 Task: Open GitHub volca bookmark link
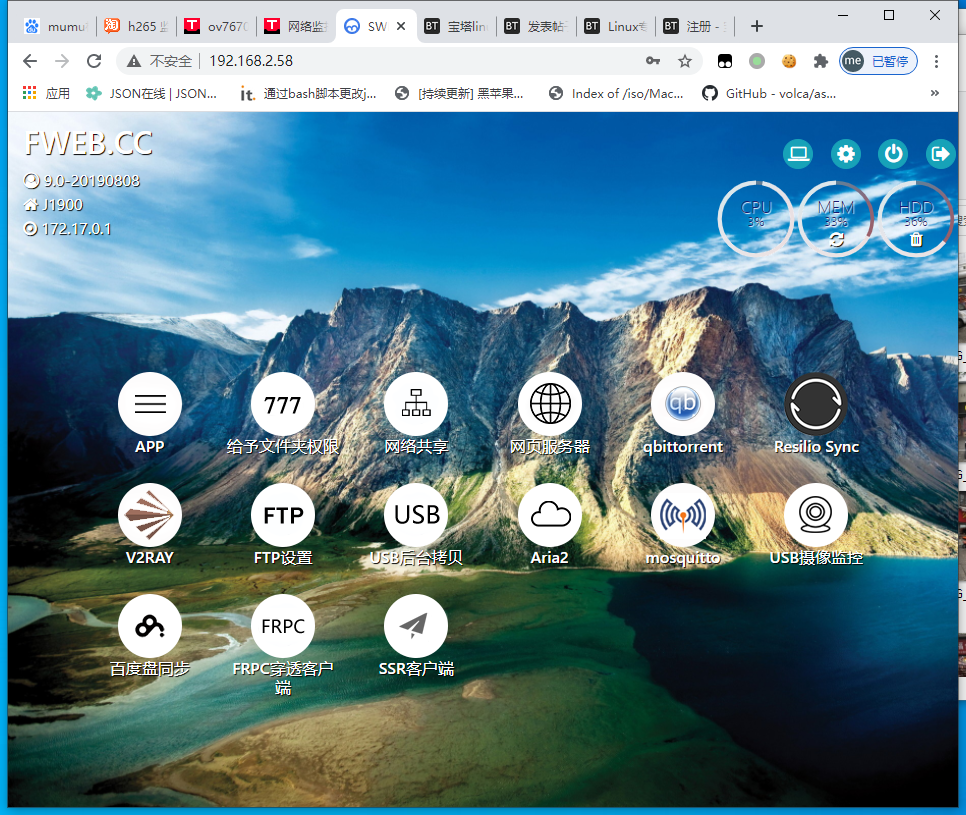tap(770, 93)
